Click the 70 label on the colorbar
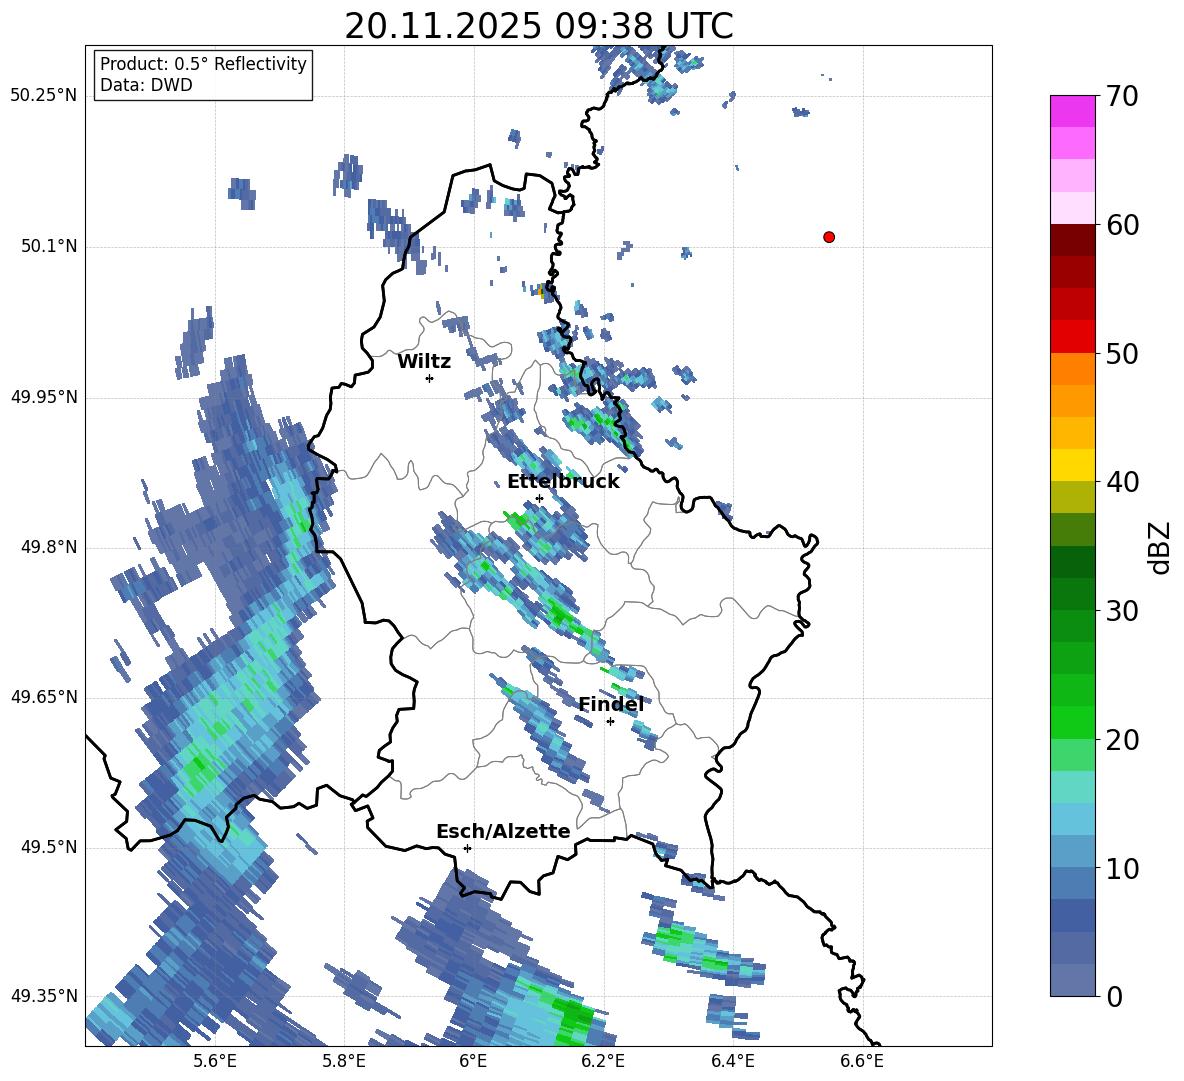The width and height of the screenshot is (1184, 1081). [1122, 97]
